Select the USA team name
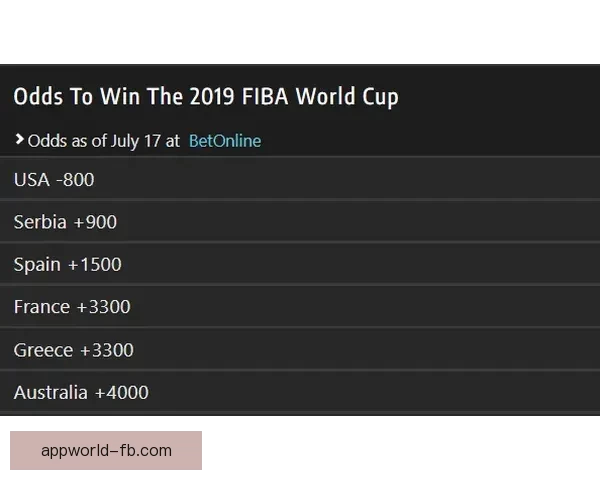Viewport: 600px width, 480px height. point(31,180)
